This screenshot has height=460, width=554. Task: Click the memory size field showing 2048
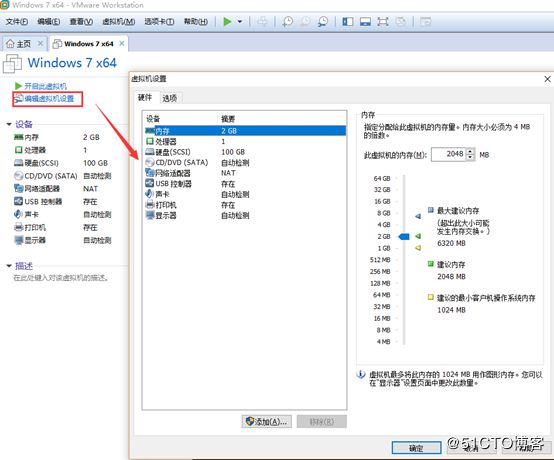[448, 154]
